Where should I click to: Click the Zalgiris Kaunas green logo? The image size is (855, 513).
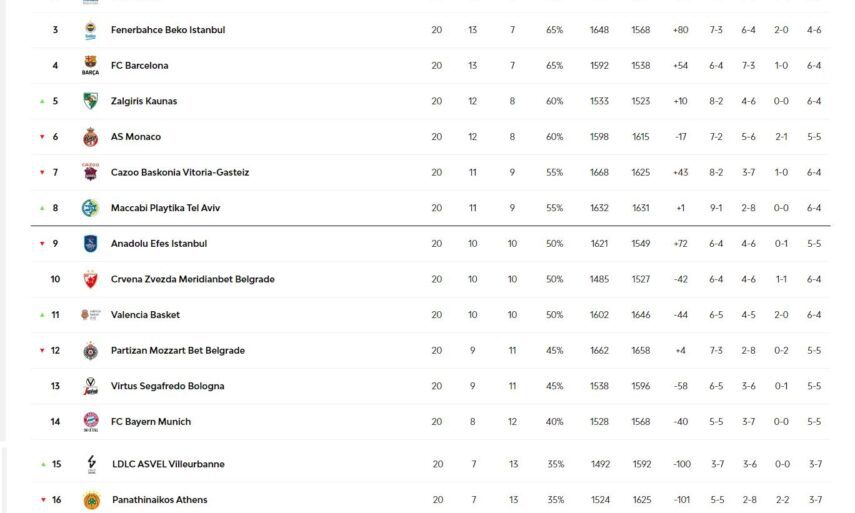[x=90, y=101]
